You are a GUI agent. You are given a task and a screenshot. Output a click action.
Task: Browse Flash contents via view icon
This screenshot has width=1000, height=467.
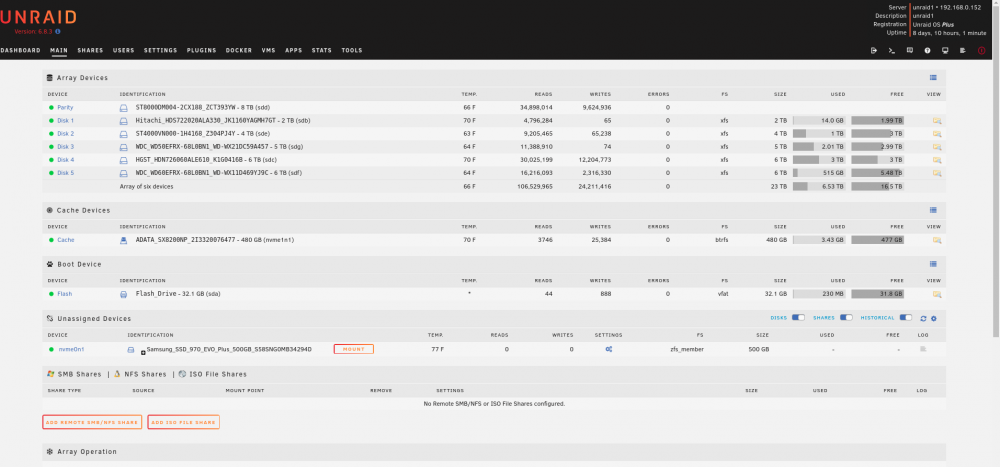tap(937, 294)
